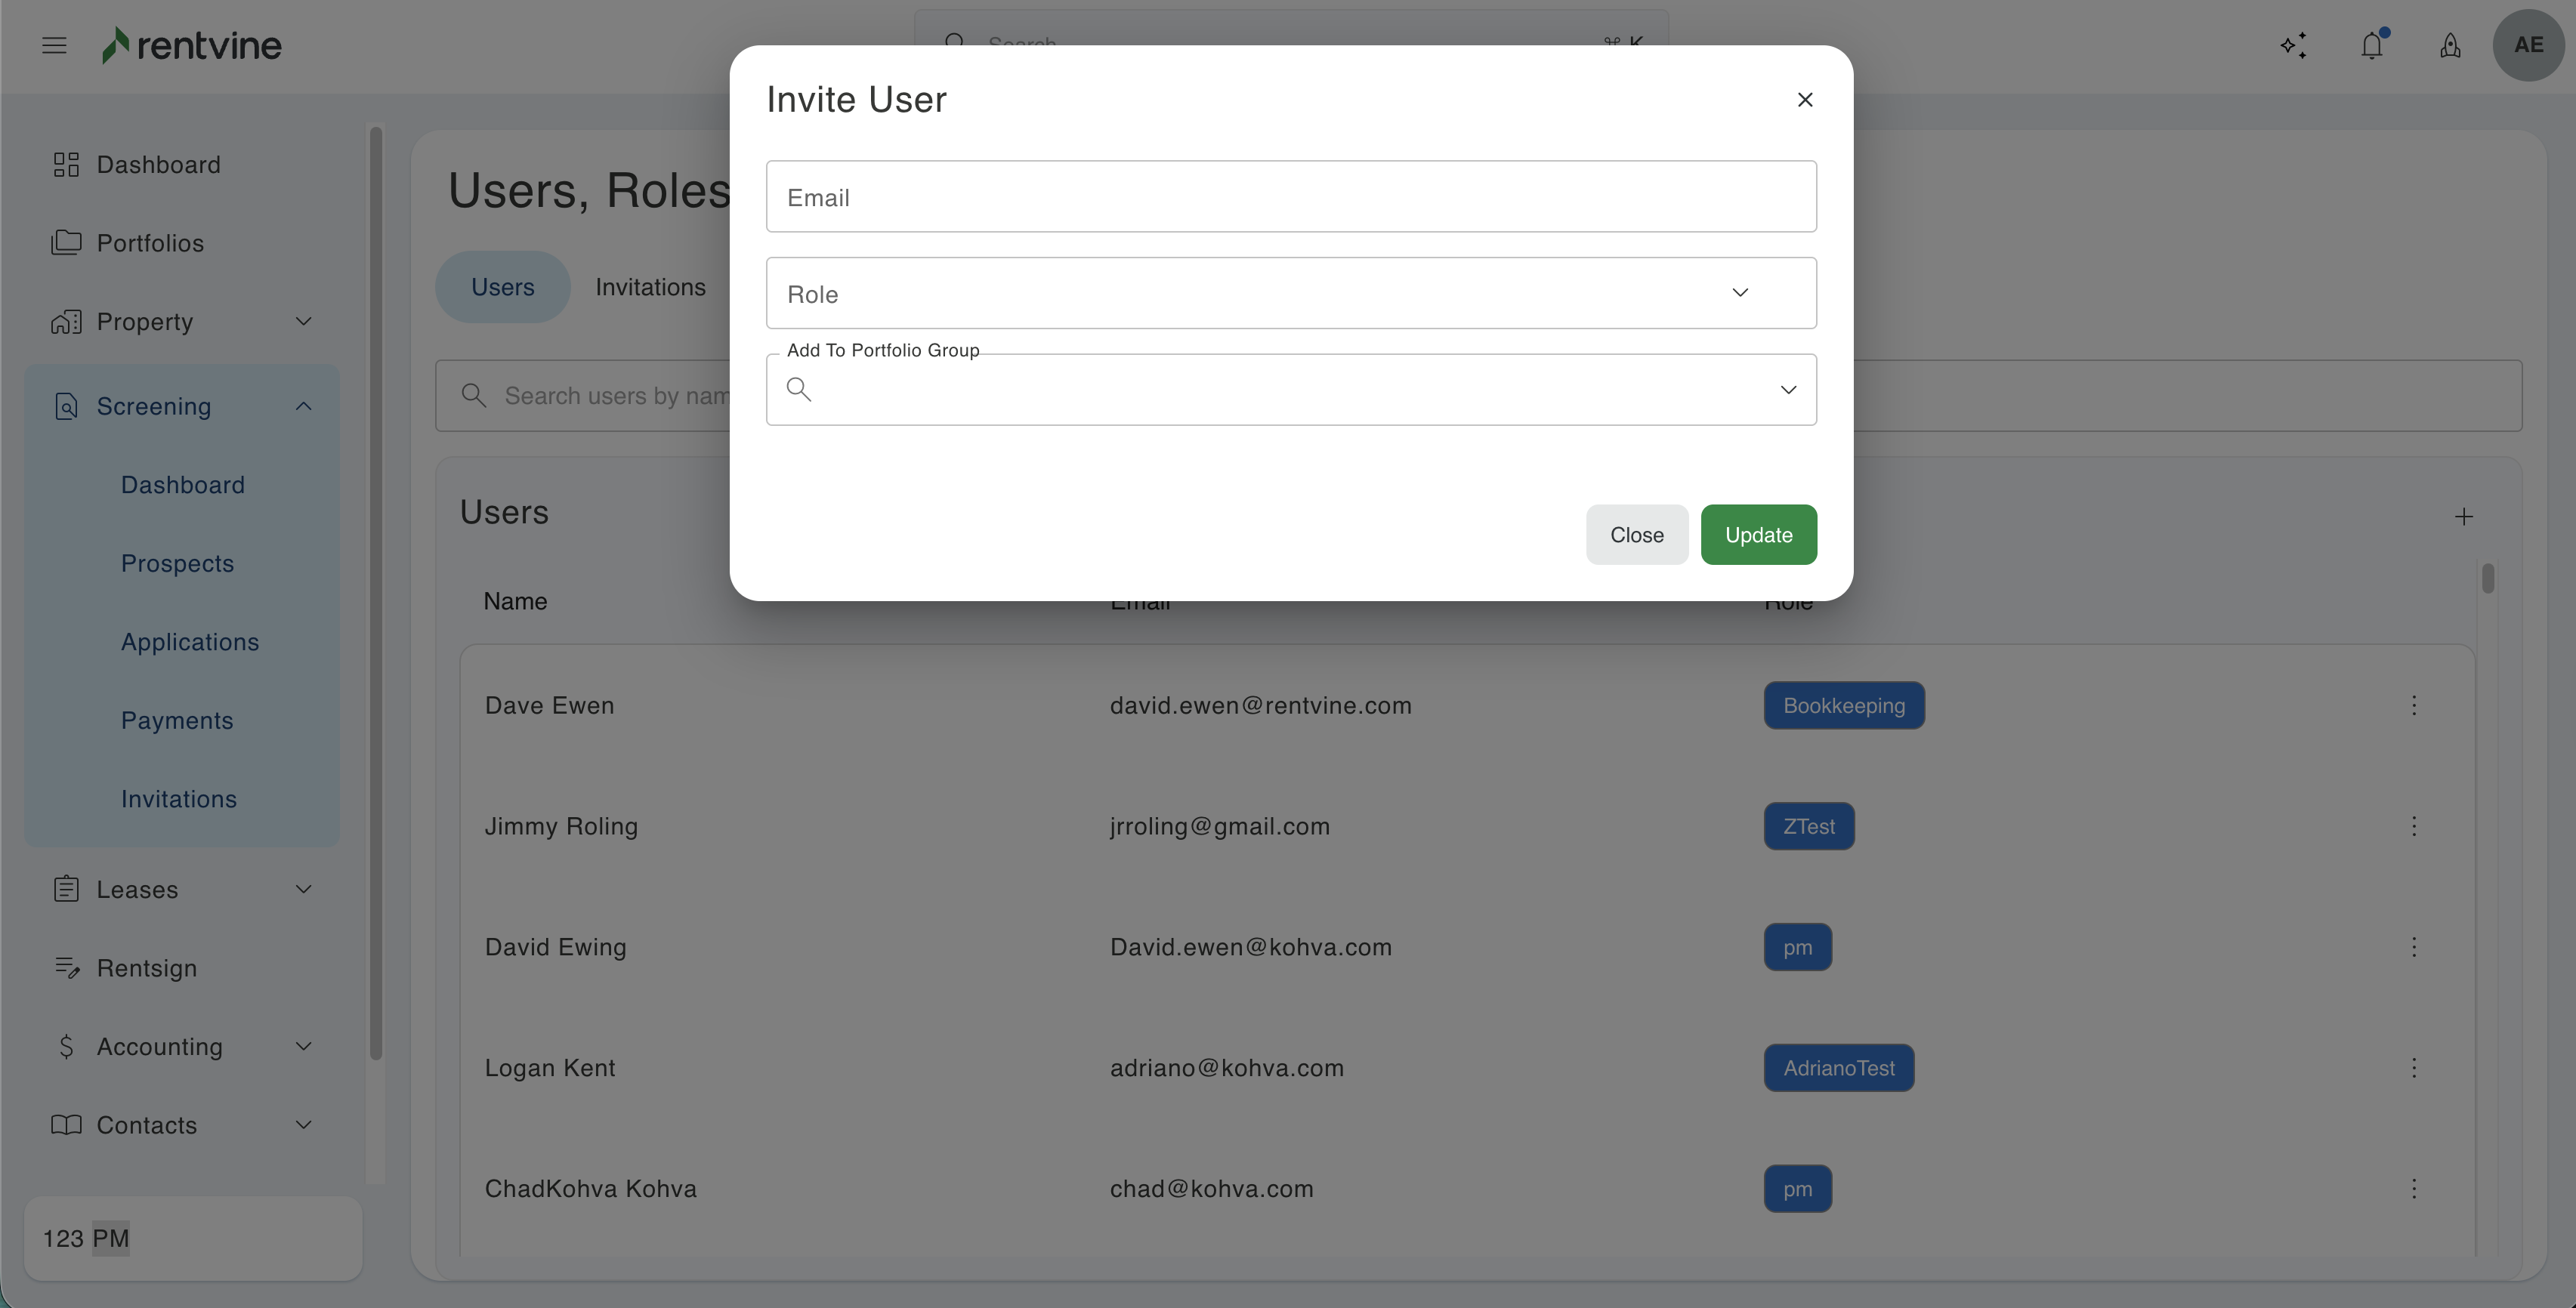Viewport: 2576px width, 1308px height.
Task: Click the AI sparkle icon
Action: 2293,45
